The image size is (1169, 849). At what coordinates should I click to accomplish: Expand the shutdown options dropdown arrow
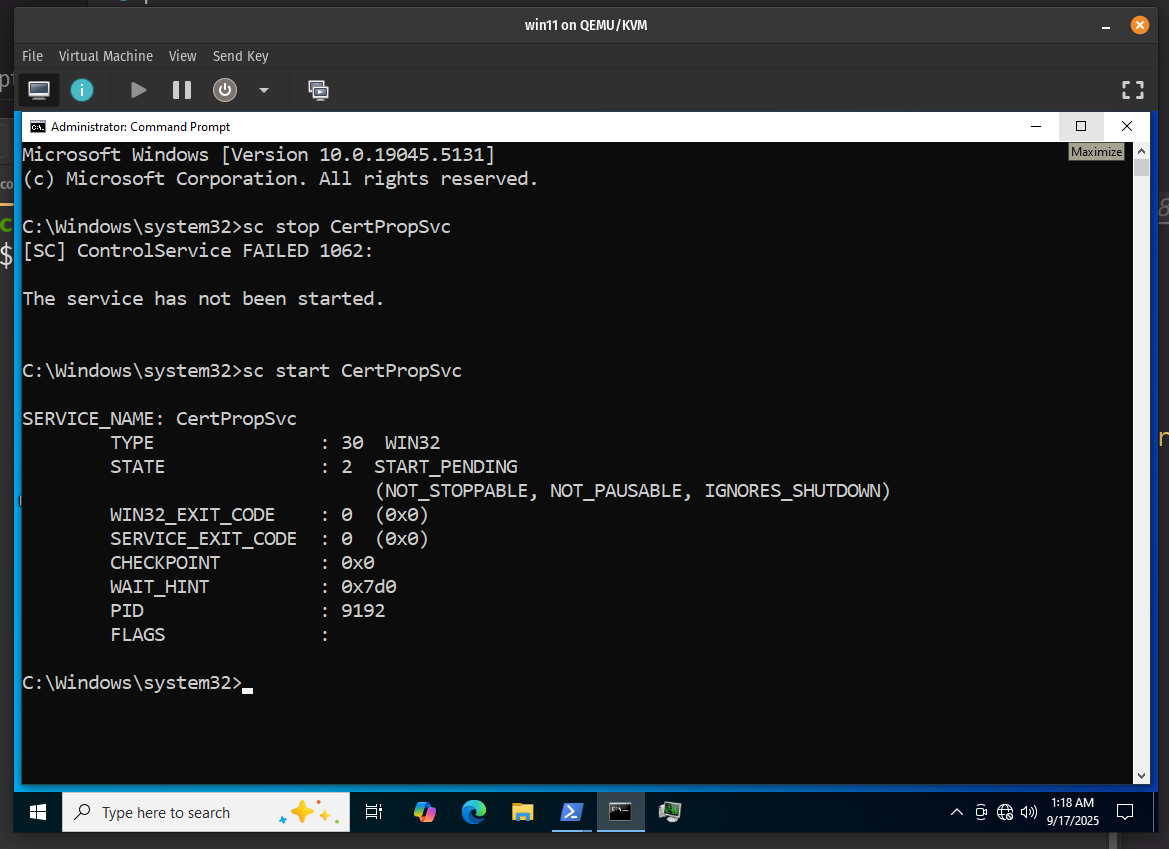click(x=263, y=90)
